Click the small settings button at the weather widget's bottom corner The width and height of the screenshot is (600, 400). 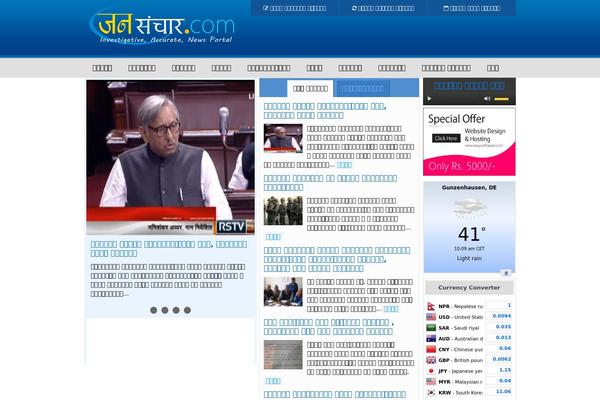click(506, 273)
